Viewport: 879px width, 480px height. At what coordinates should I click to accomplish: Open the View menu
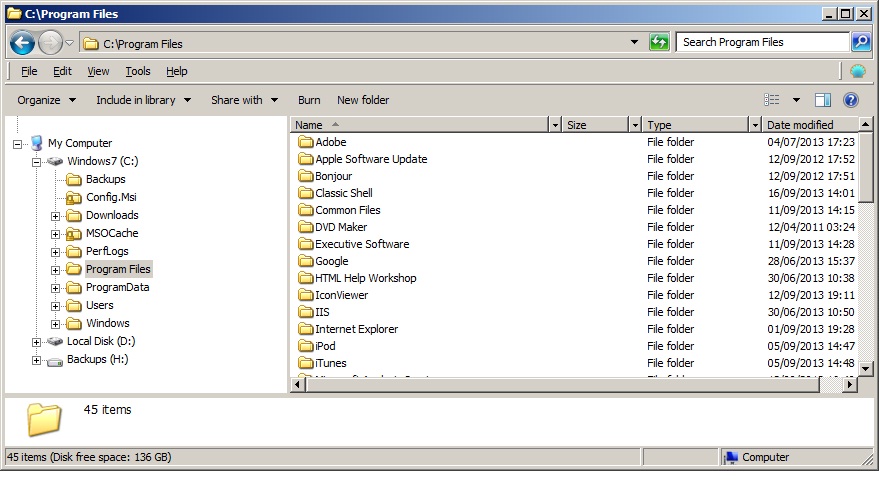click(x=98, y=71)
